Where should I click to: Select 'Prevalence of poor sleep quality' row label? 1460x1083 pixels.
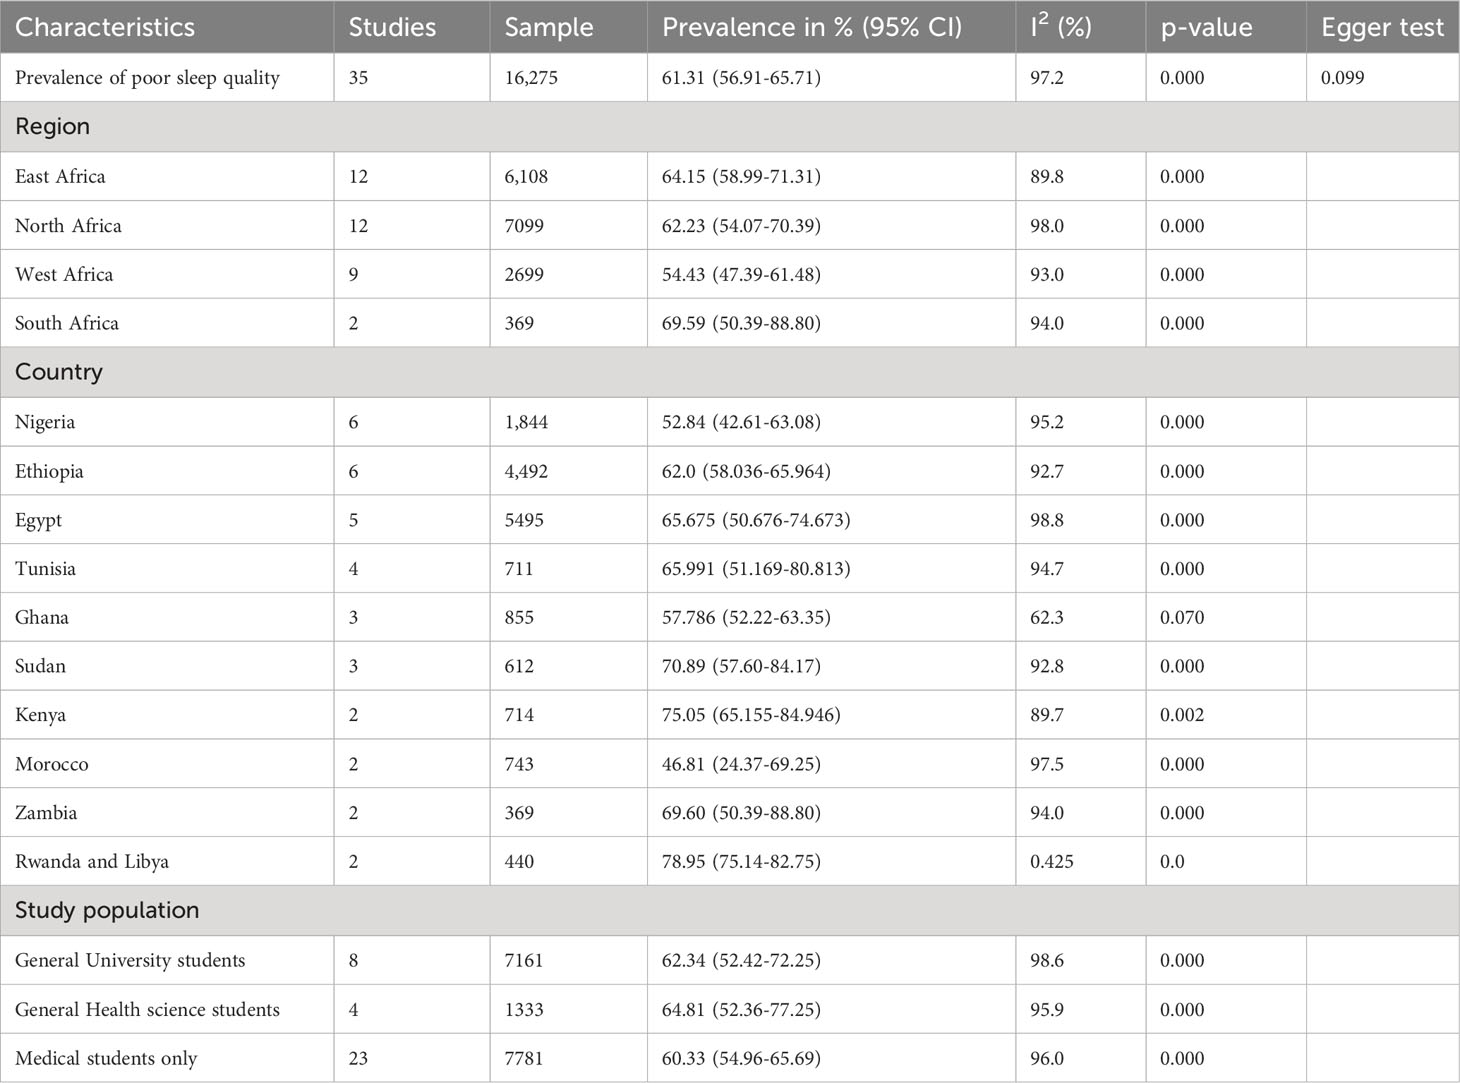(x=147, y=78)
